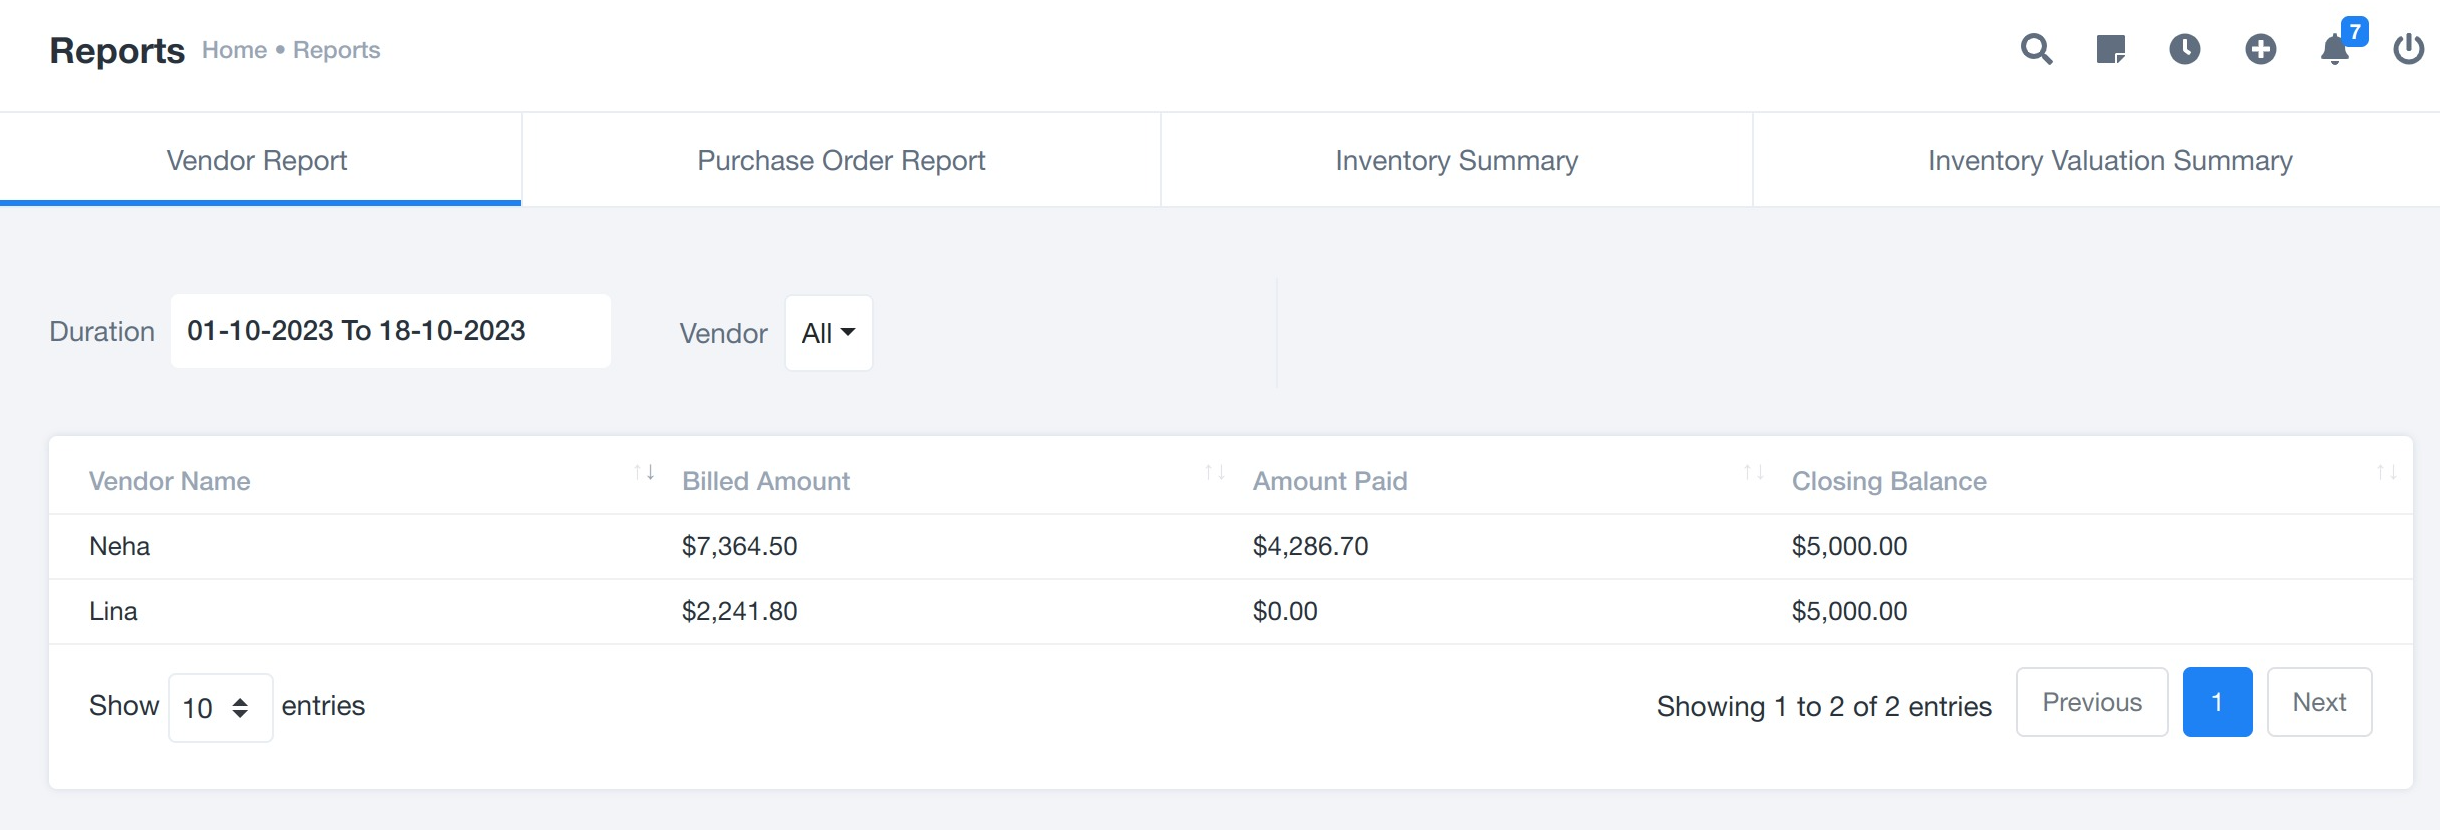Click the power logout icon
This screenshot has width=2440, height=830.
click(x=2408, y=49)
